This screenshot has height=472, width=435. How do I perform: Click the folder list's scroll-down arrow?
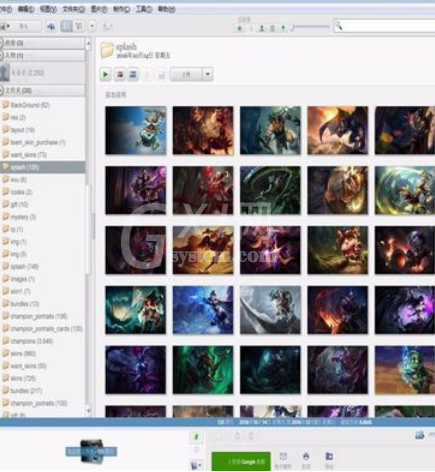88,411
